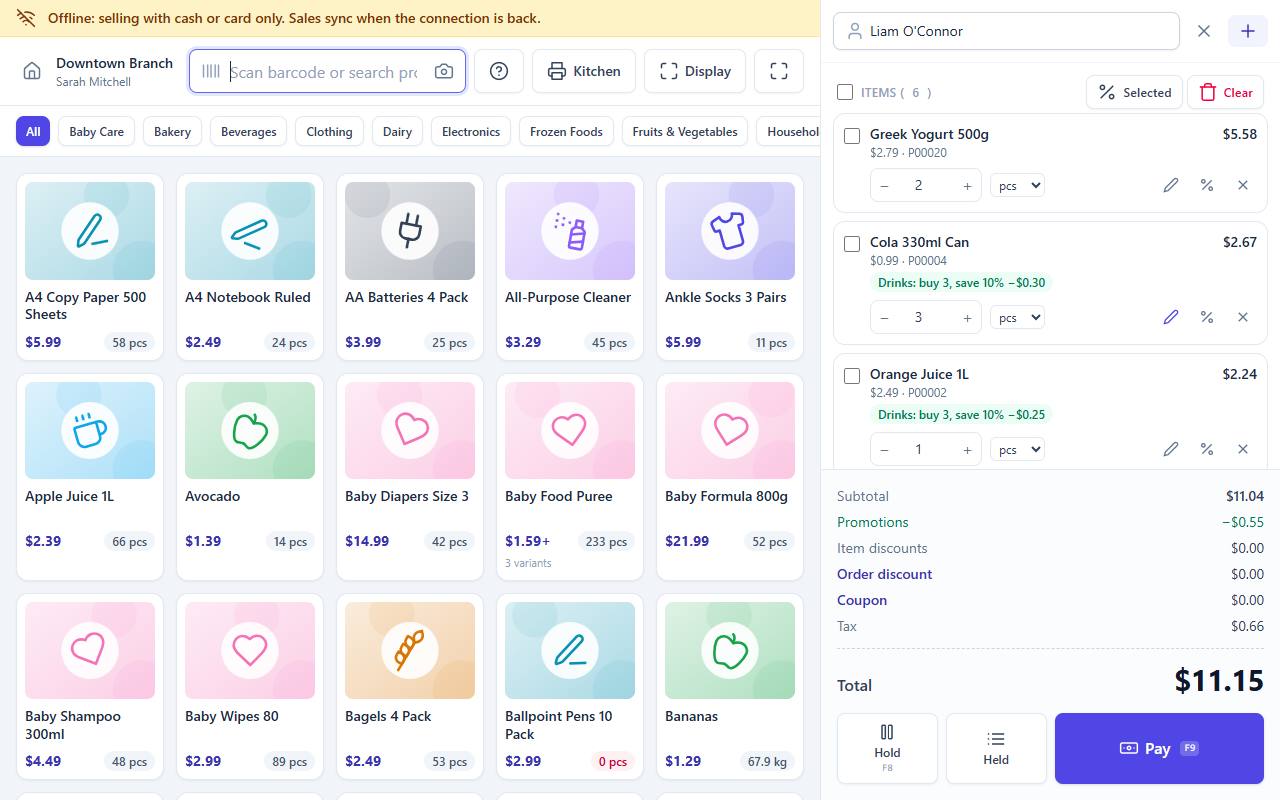Filter products by Bakery category
This screenshot has height=800, width=1280.
[172, 131]
